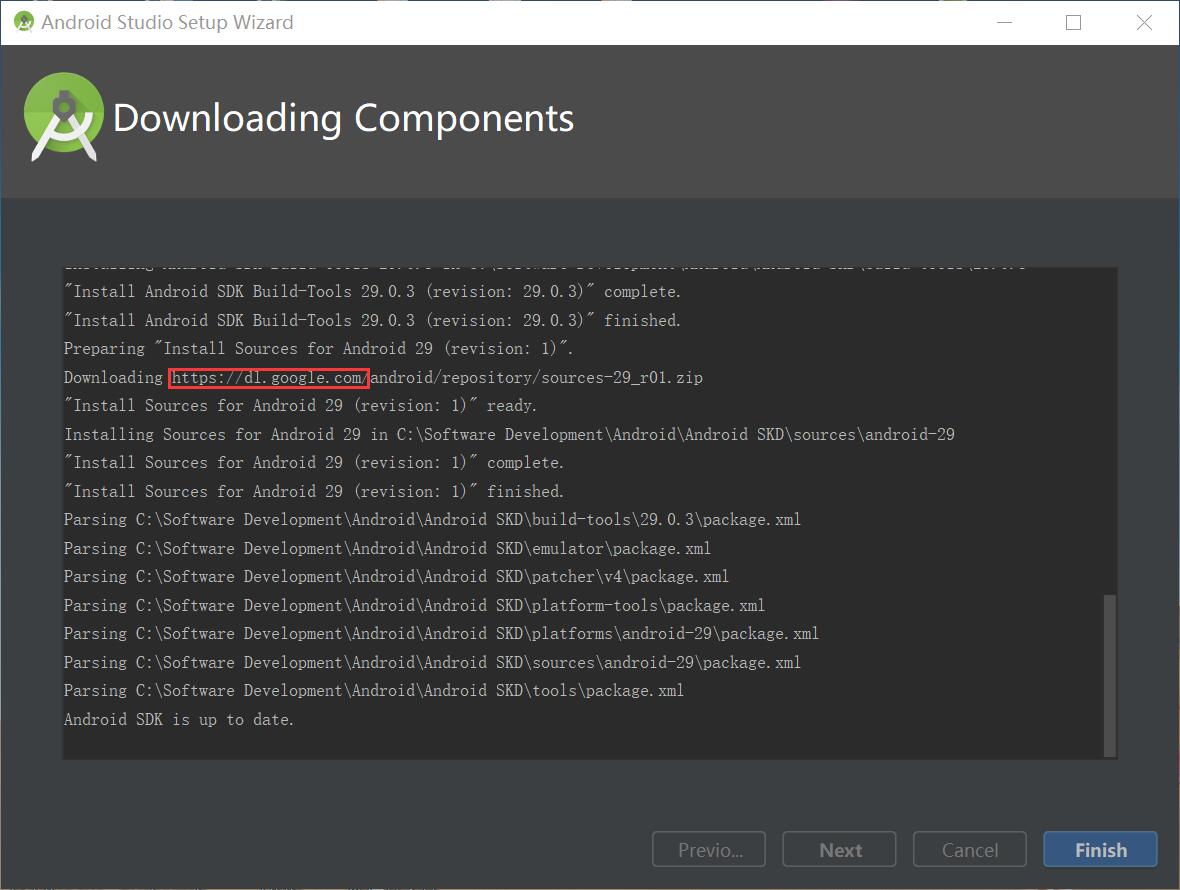
Task: Click 'Installing Sources for Android 29' log line
Action: click(x=509, y=435)
